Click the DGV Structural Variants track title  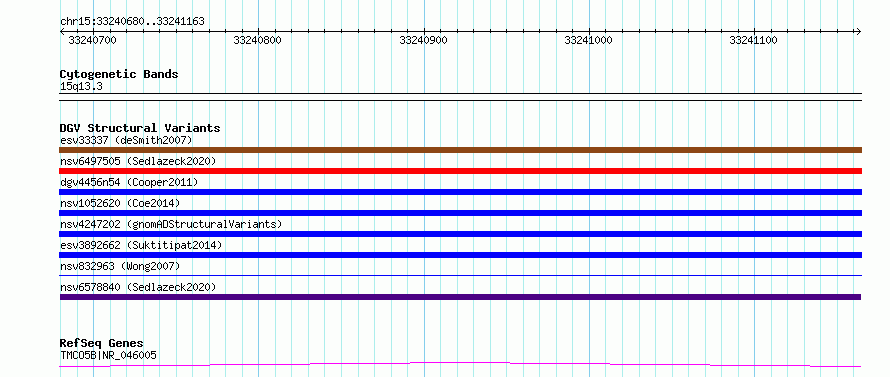click(x=140, y=128)
